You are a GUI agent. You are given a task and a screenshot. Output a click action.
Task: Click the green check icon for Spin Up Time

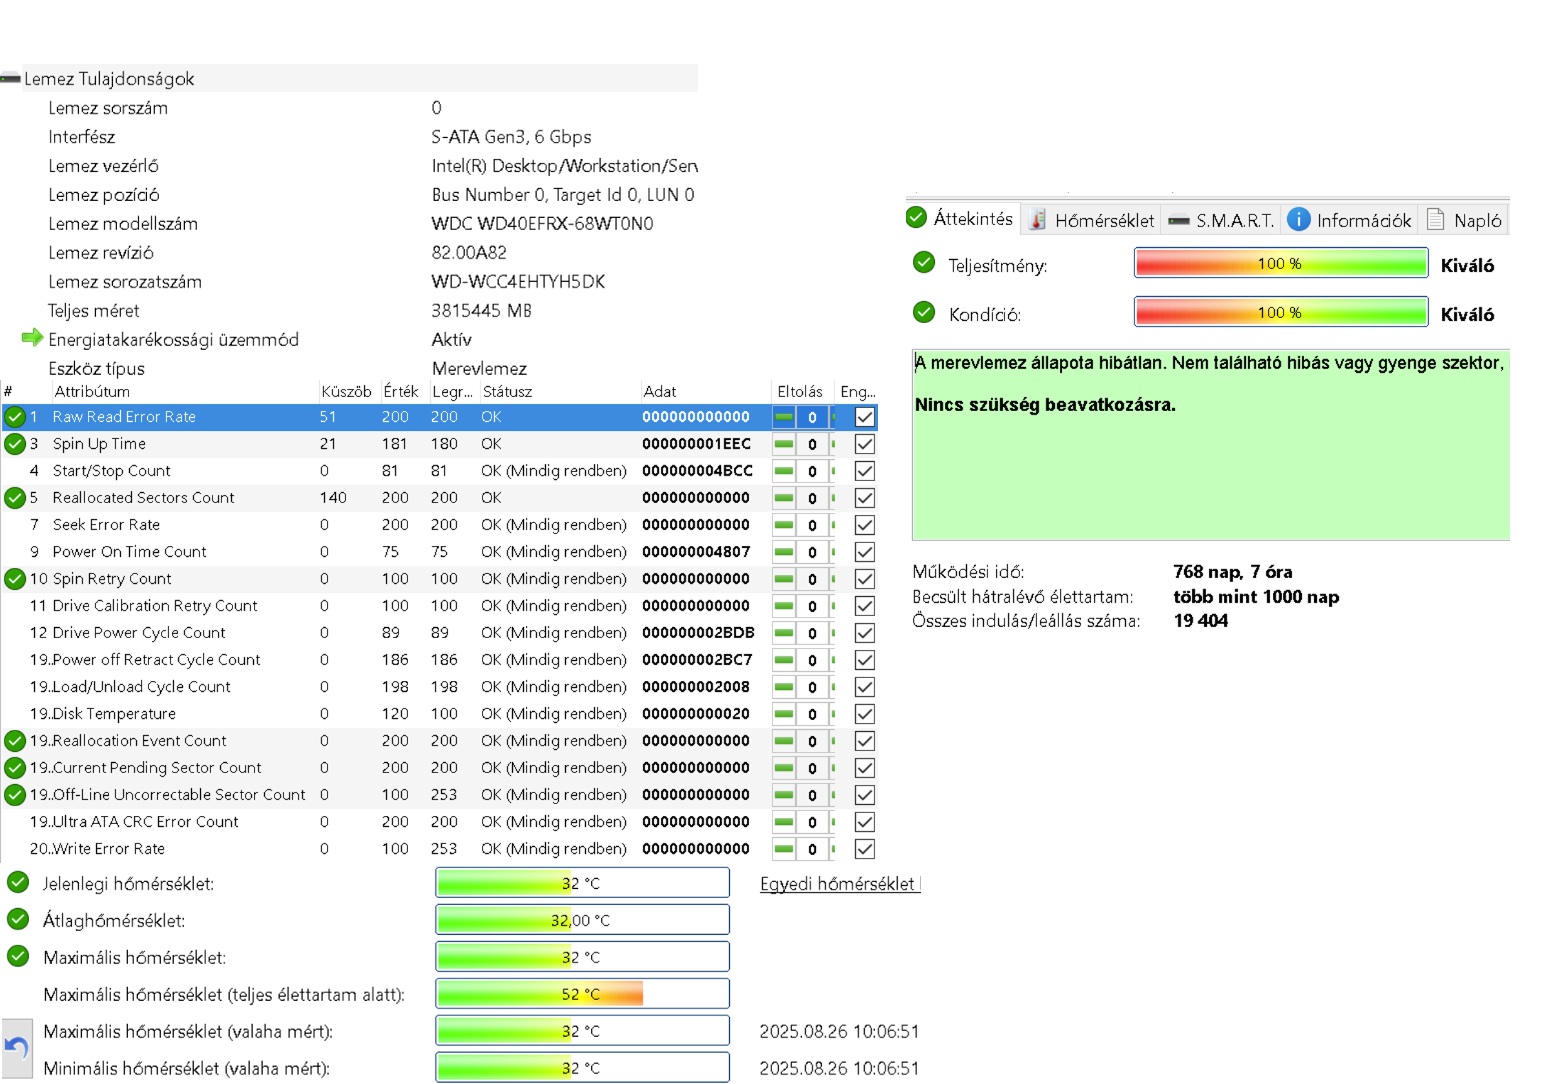tap(15, 444)
